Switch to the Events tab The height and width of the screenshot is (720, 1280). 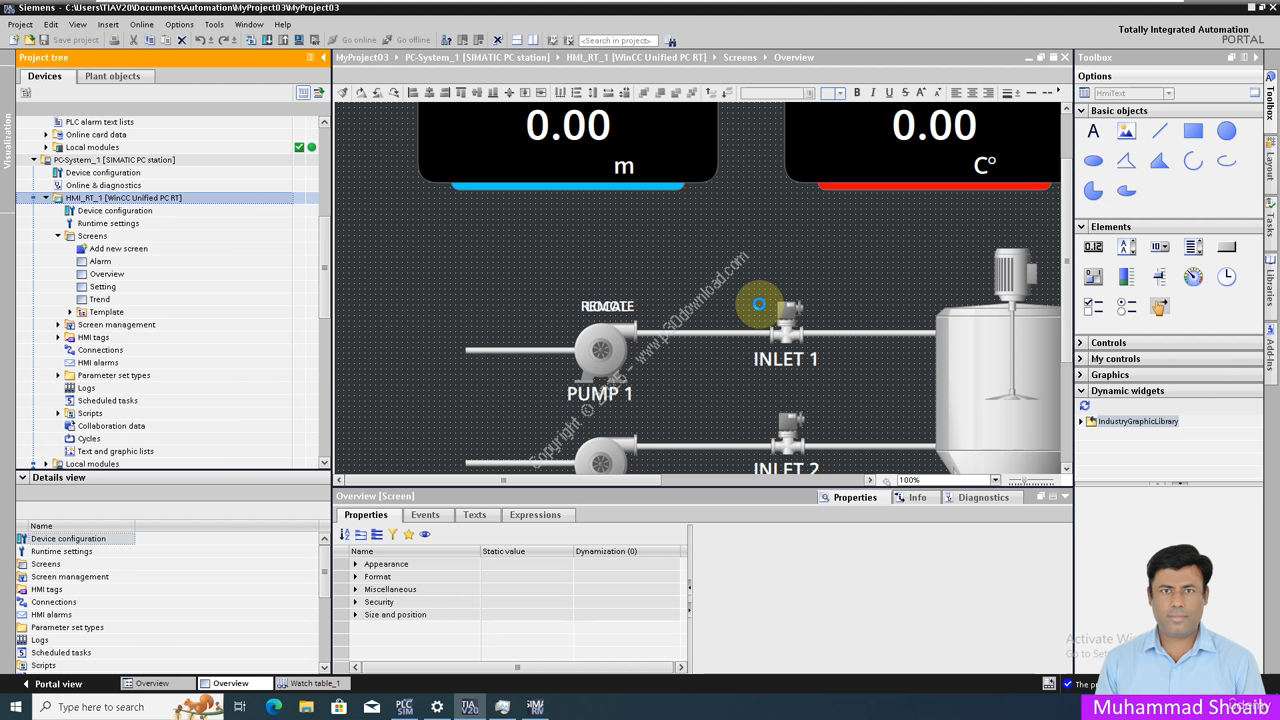(x=425, y=515)
